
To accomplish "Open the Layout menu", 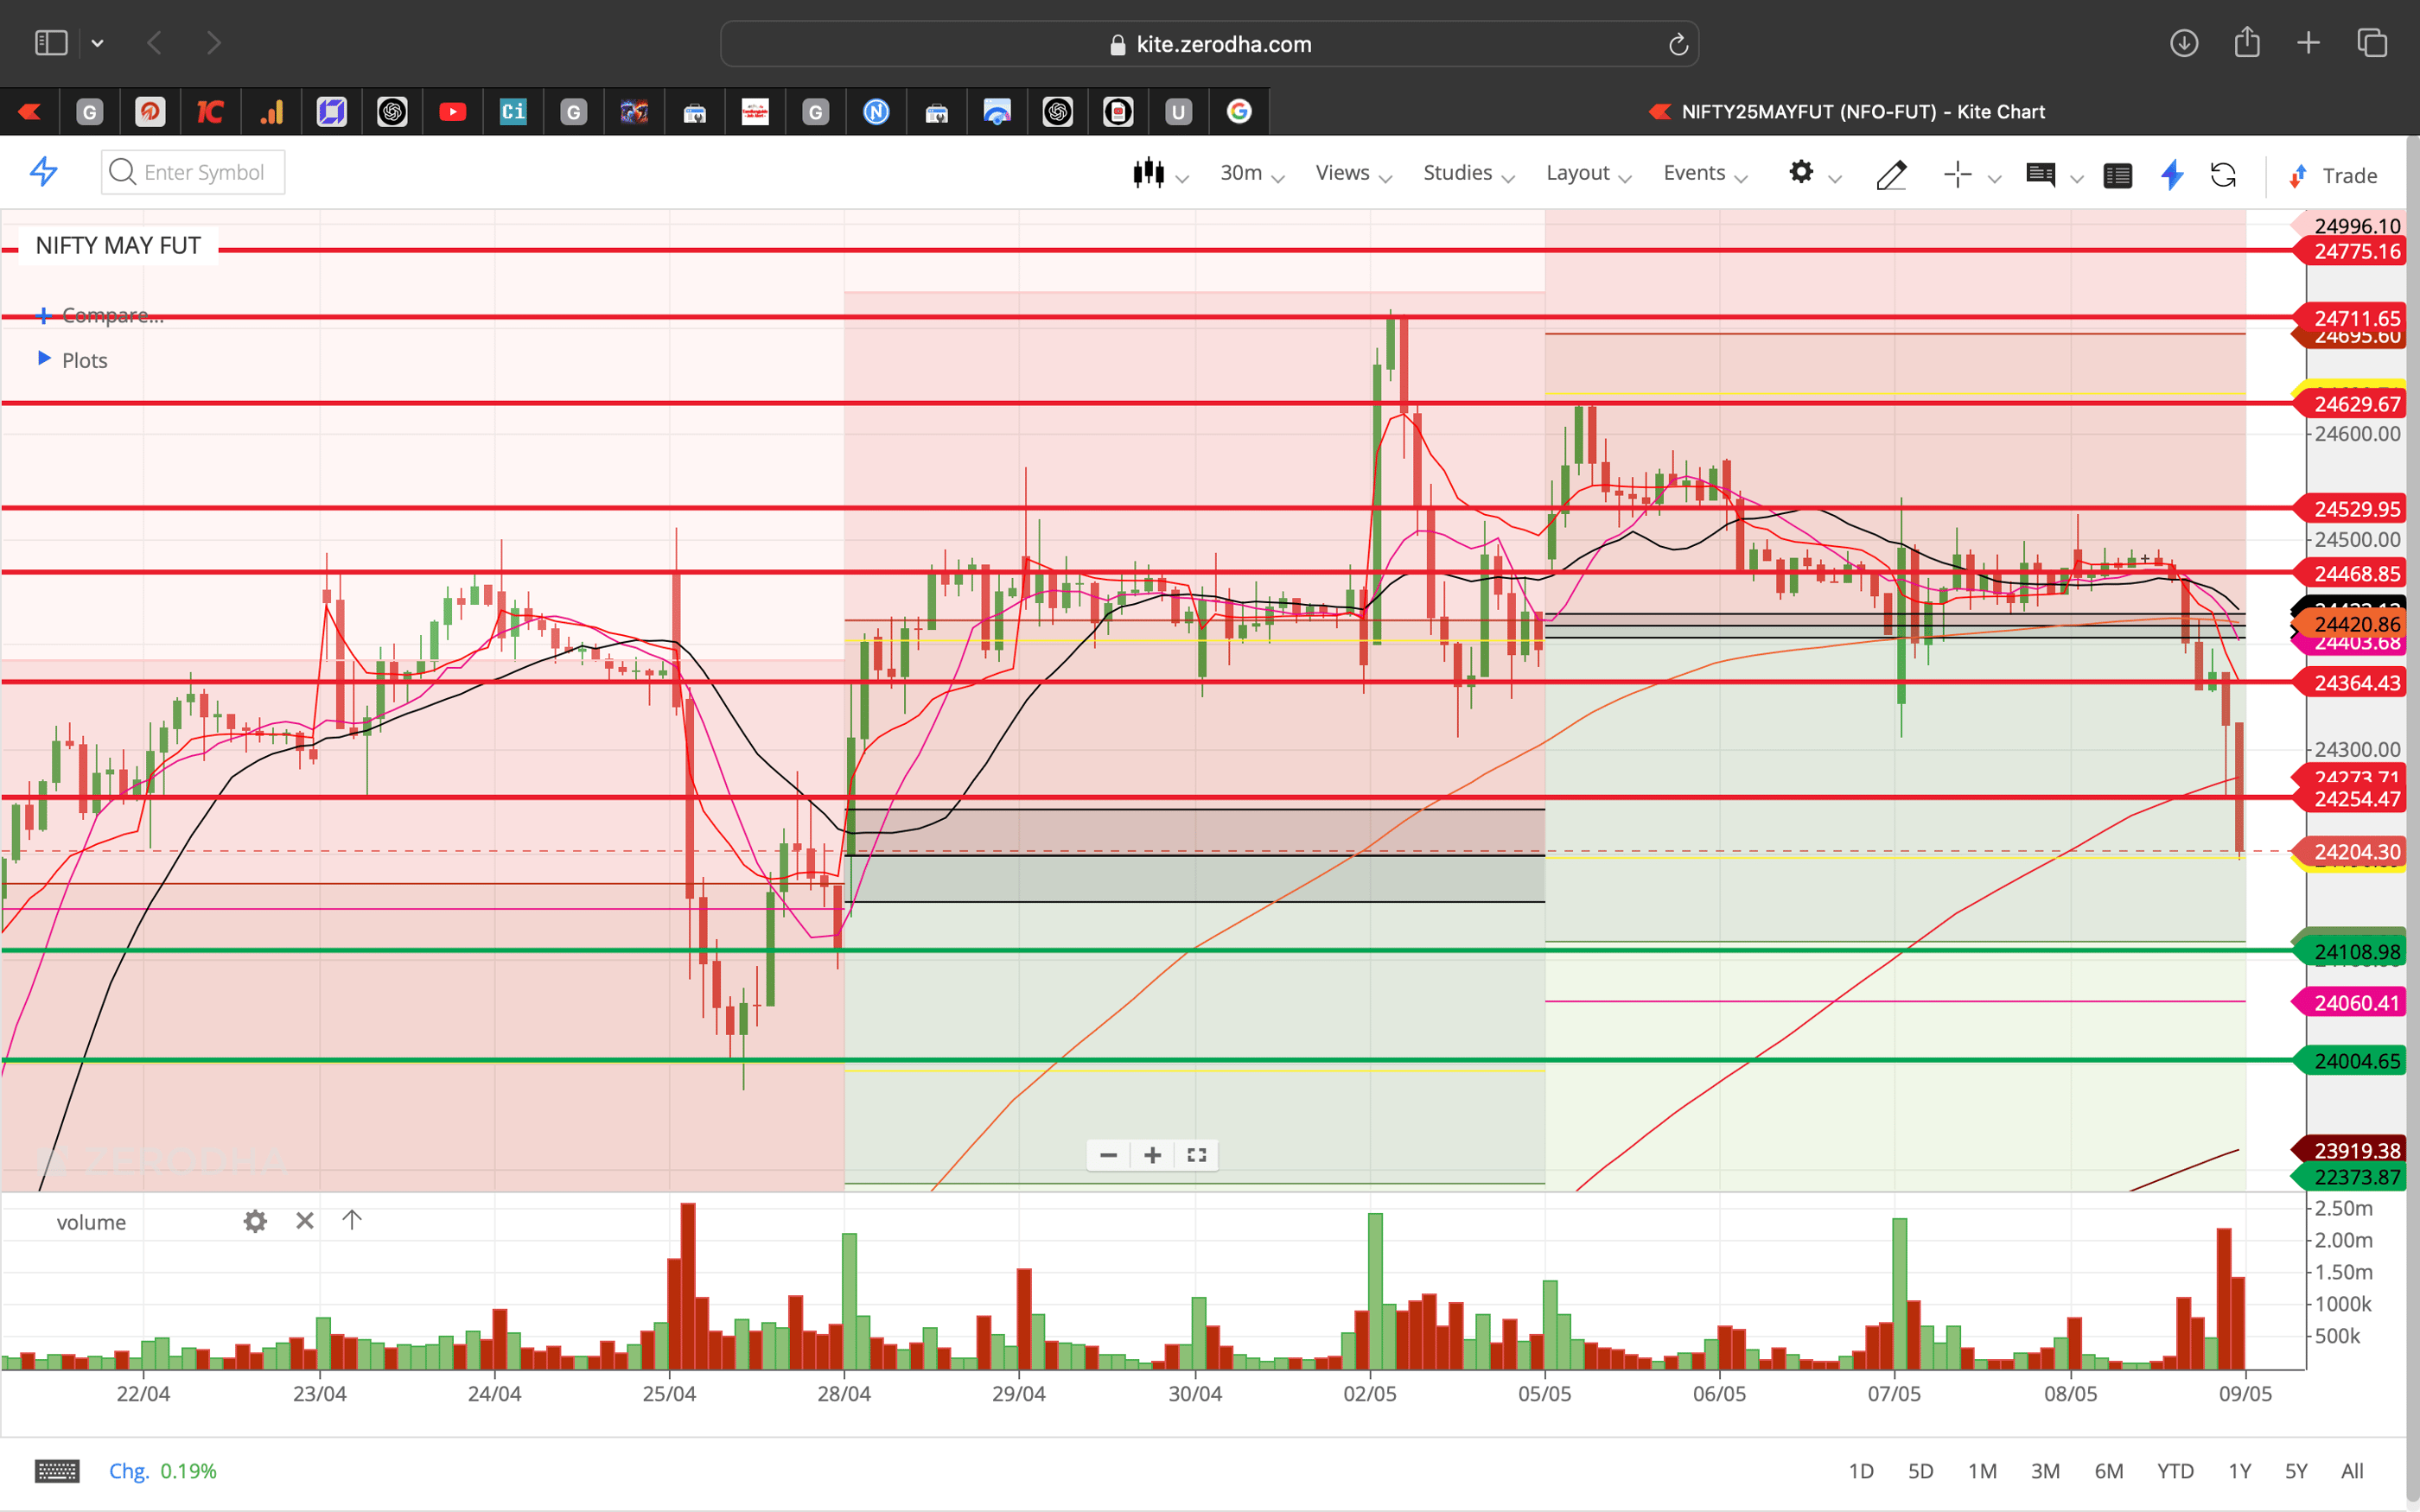I will (1578, 172).
